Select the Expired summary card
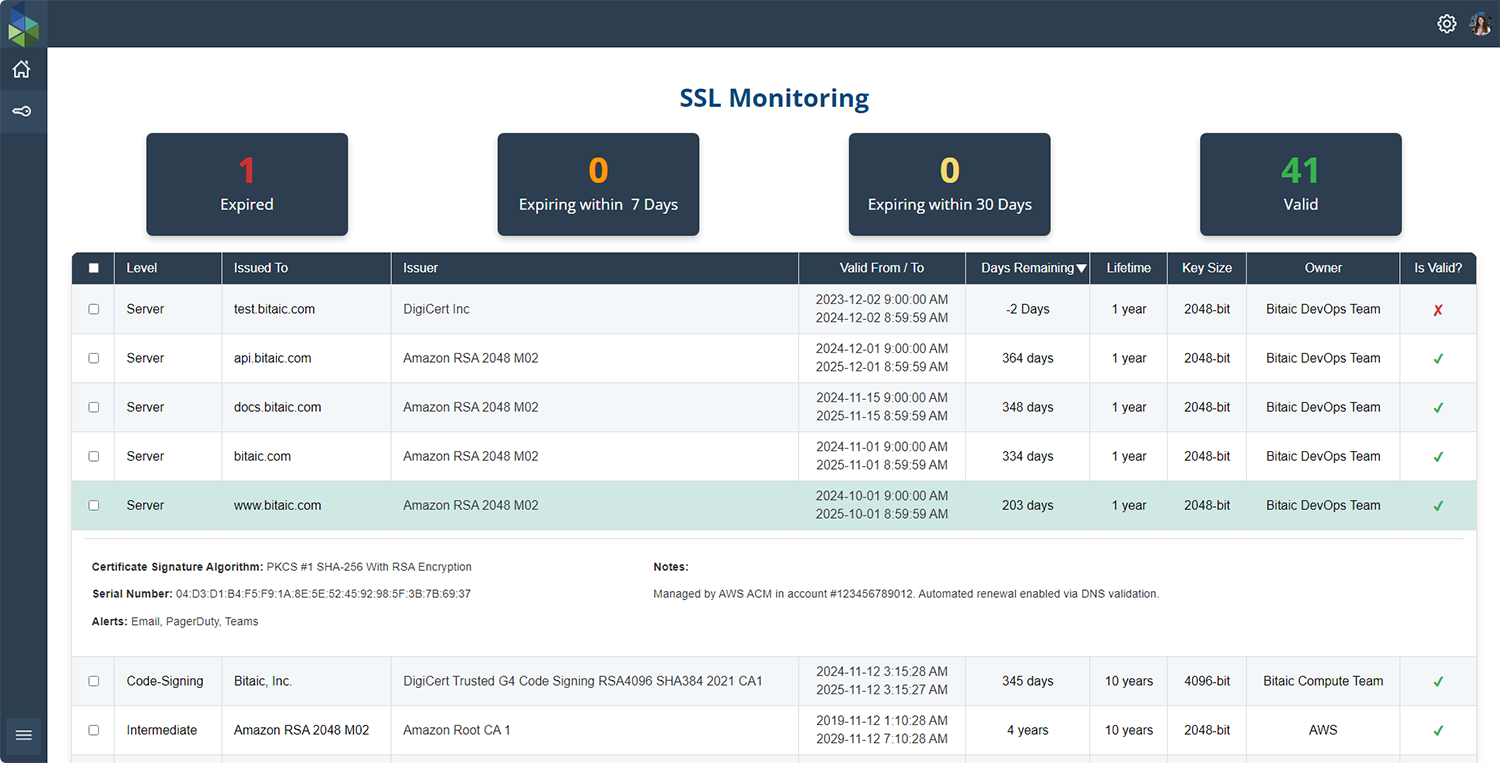Image resolution: width=1500 pixels, height=763 pixels. [246, 184]
